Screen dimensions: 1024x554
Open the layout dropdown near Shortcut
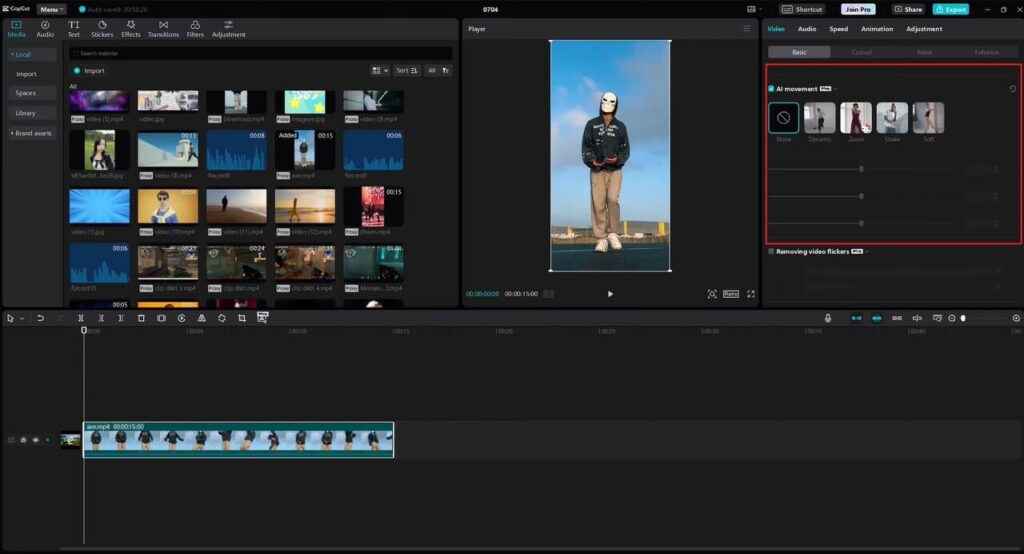pos(754,10)
